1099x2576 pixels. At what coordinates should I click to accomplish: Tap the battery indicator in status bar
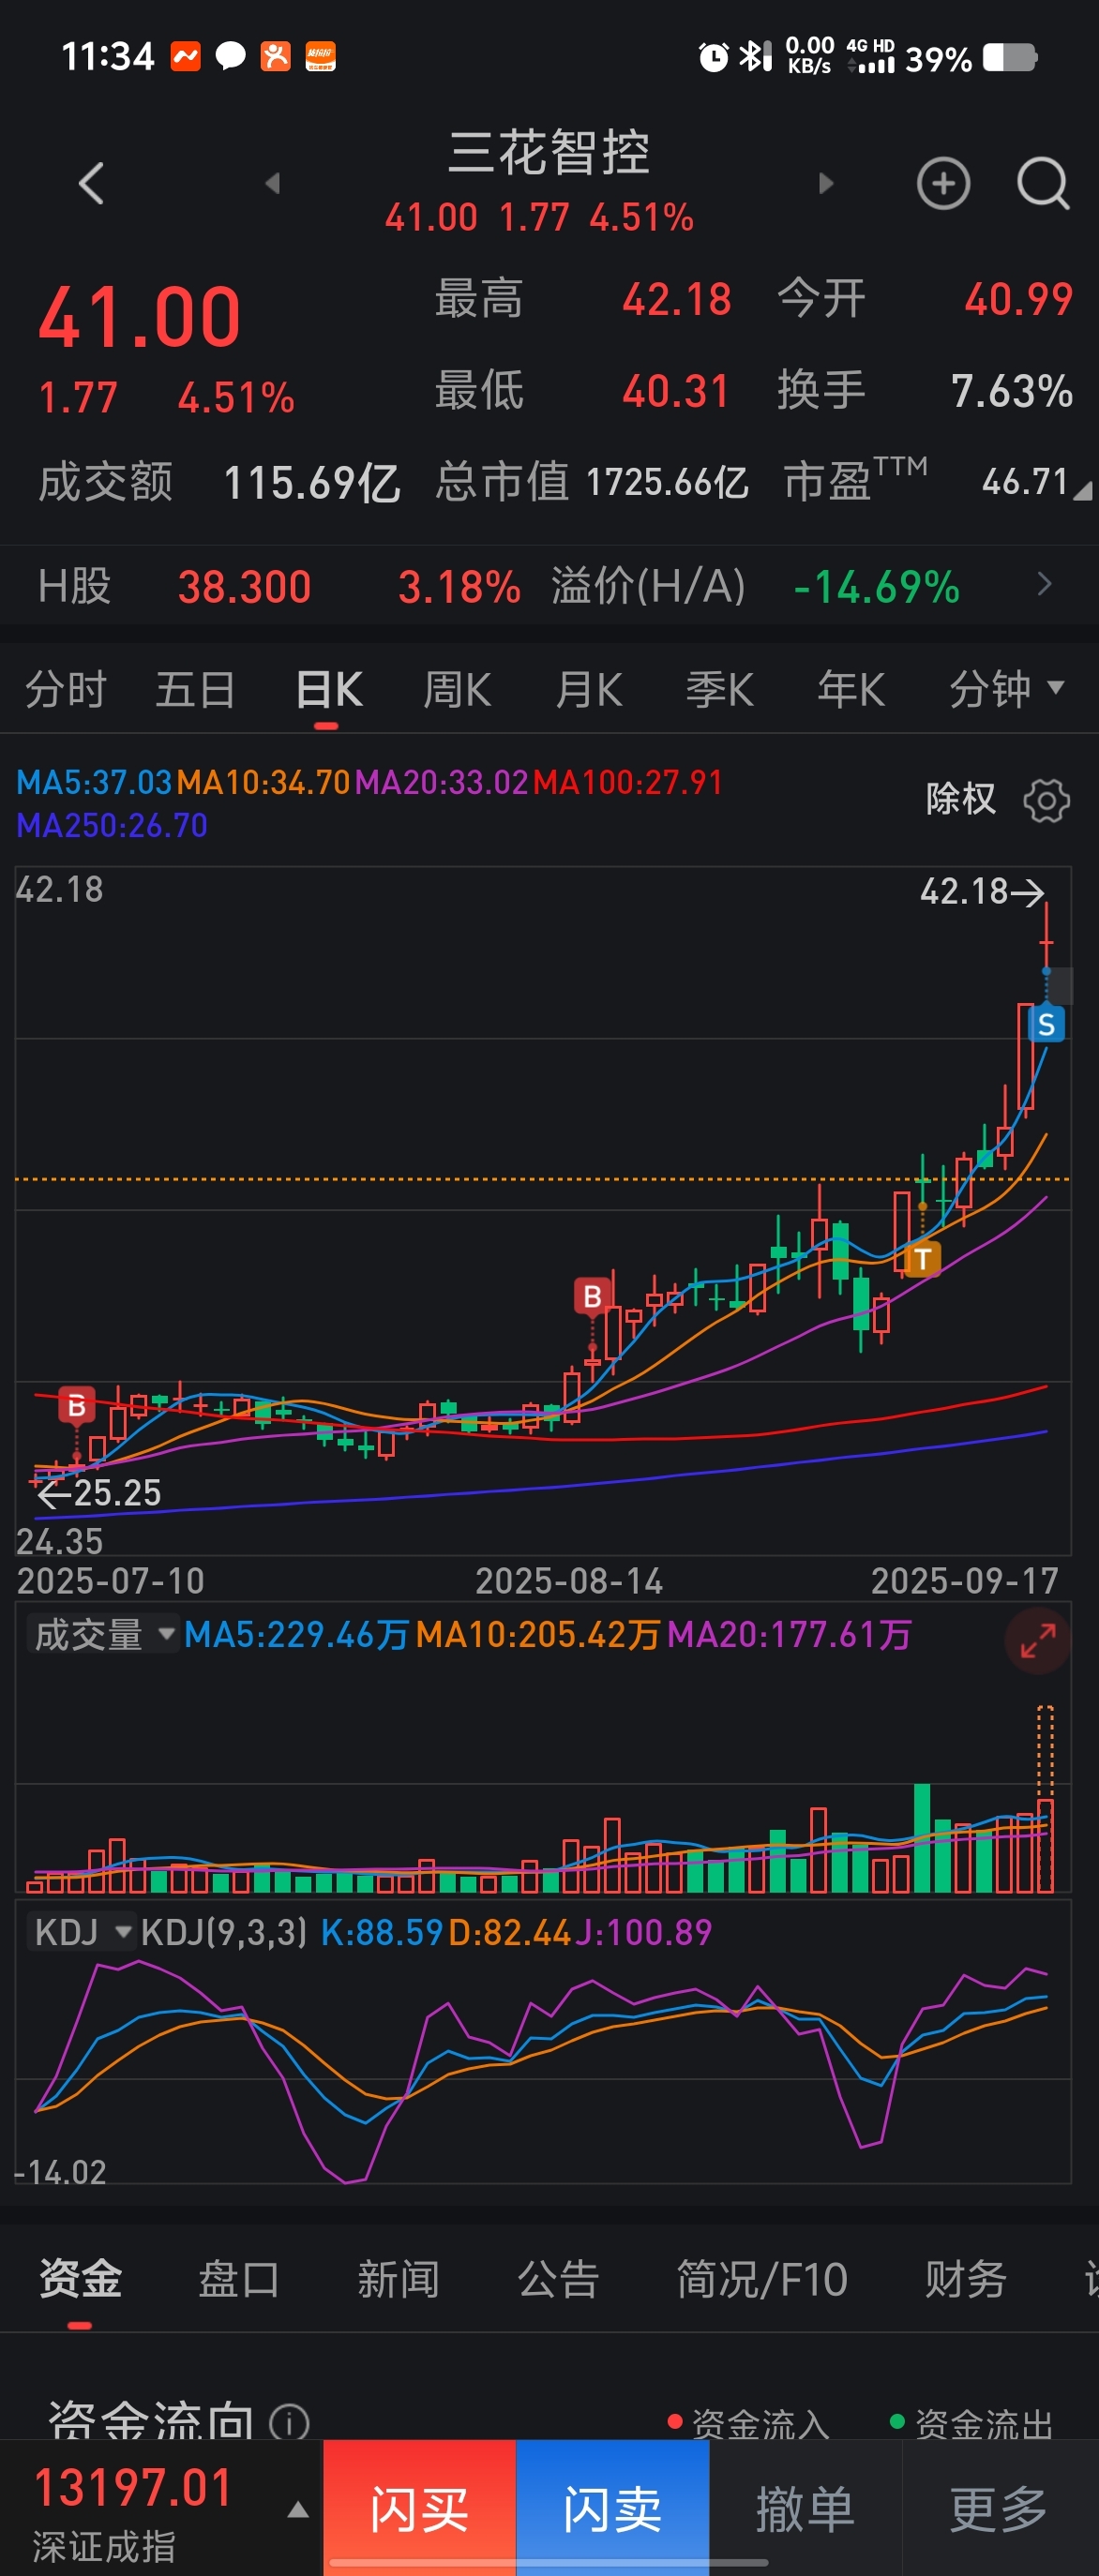click(x=1010, y=58)
